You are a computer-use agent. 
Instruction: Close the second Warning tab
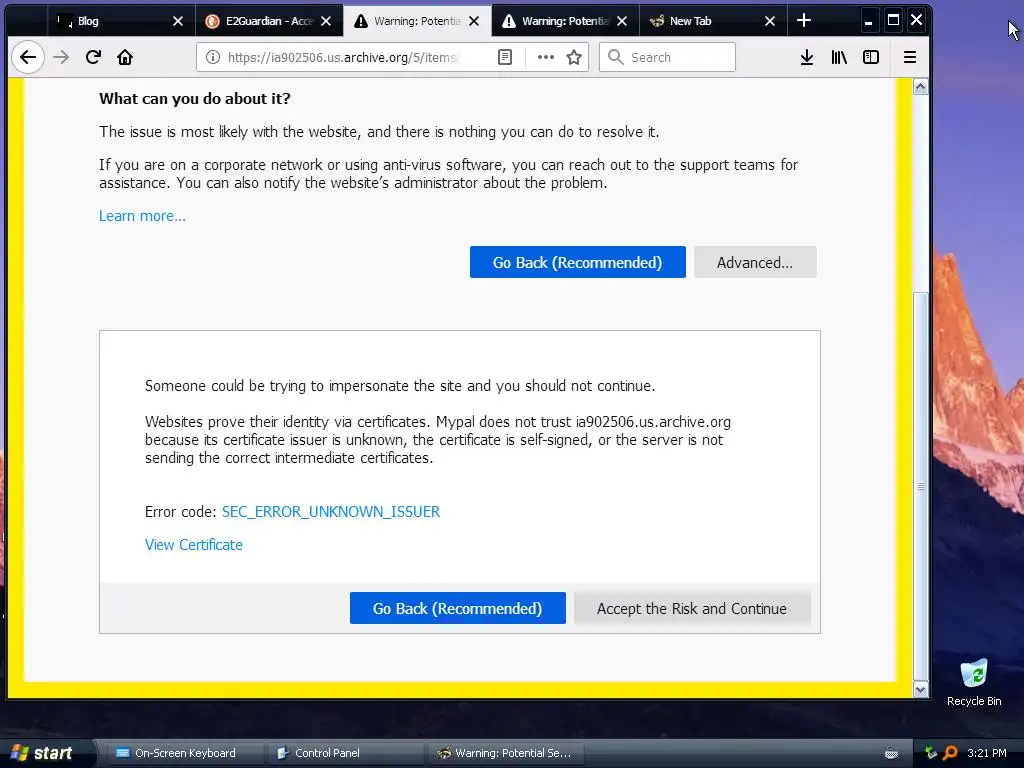(622, 21)
